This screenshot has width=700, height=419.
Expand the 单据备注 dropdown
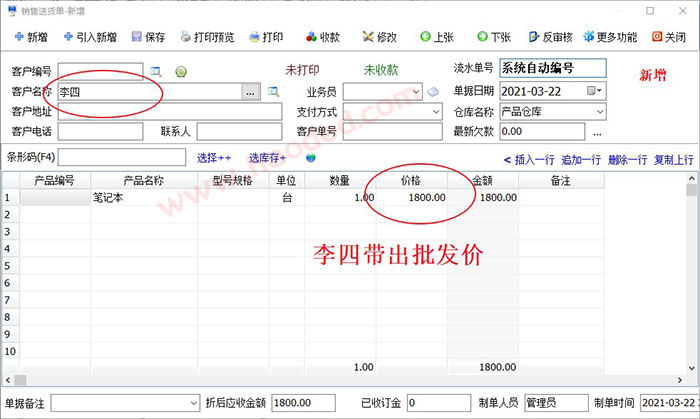194,403
